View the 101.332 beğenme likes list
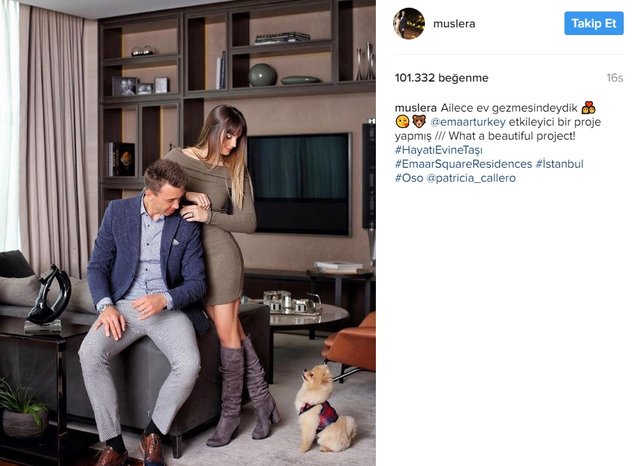The height and width of the screenshot is (466, 632). pyautogui.click(x=441, y=78)
